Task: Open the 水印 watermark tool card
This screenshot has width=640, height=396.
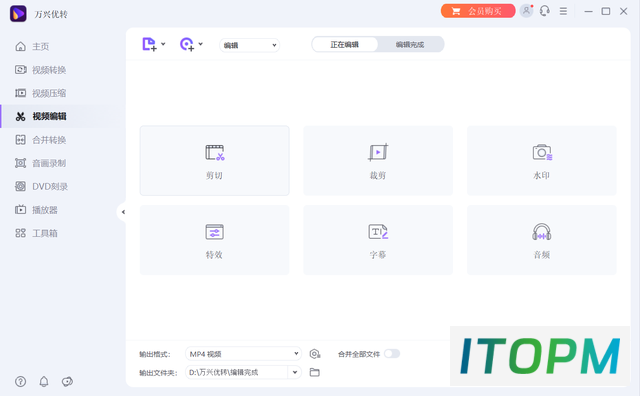Action: click(542, 160)
